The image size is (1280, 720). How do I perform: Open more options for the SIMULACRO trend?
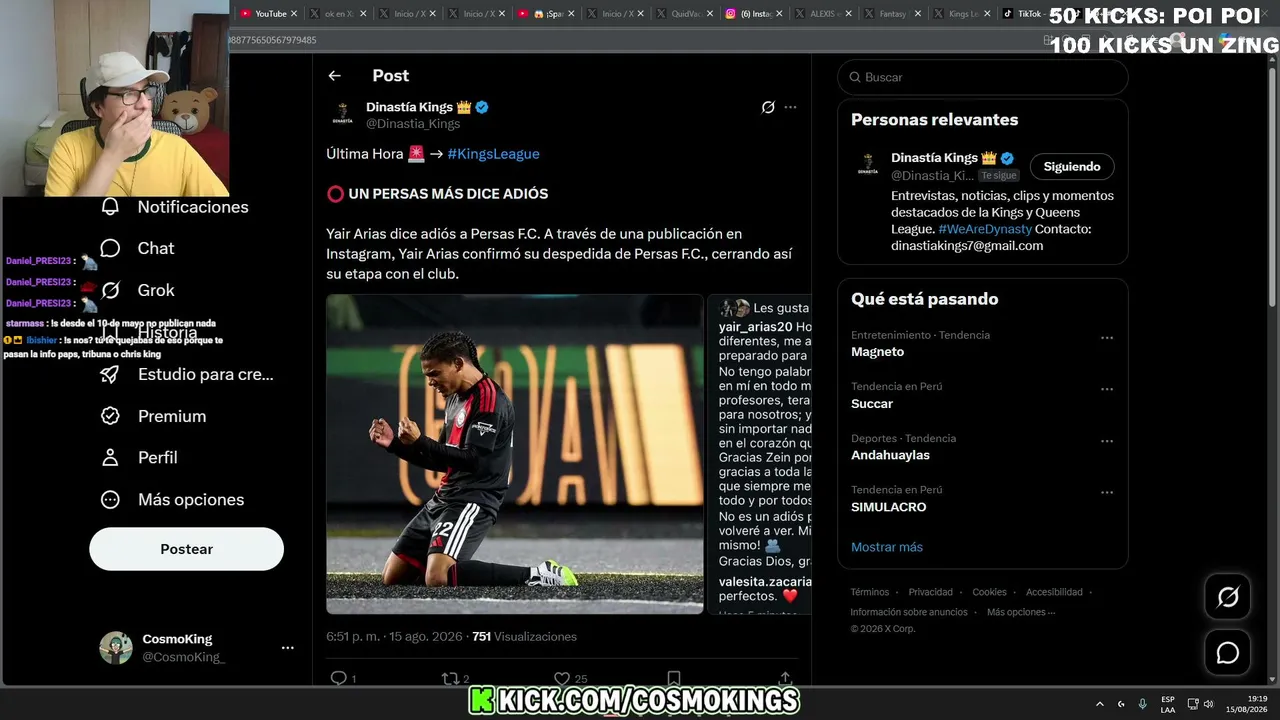[x=1107, y=493]
